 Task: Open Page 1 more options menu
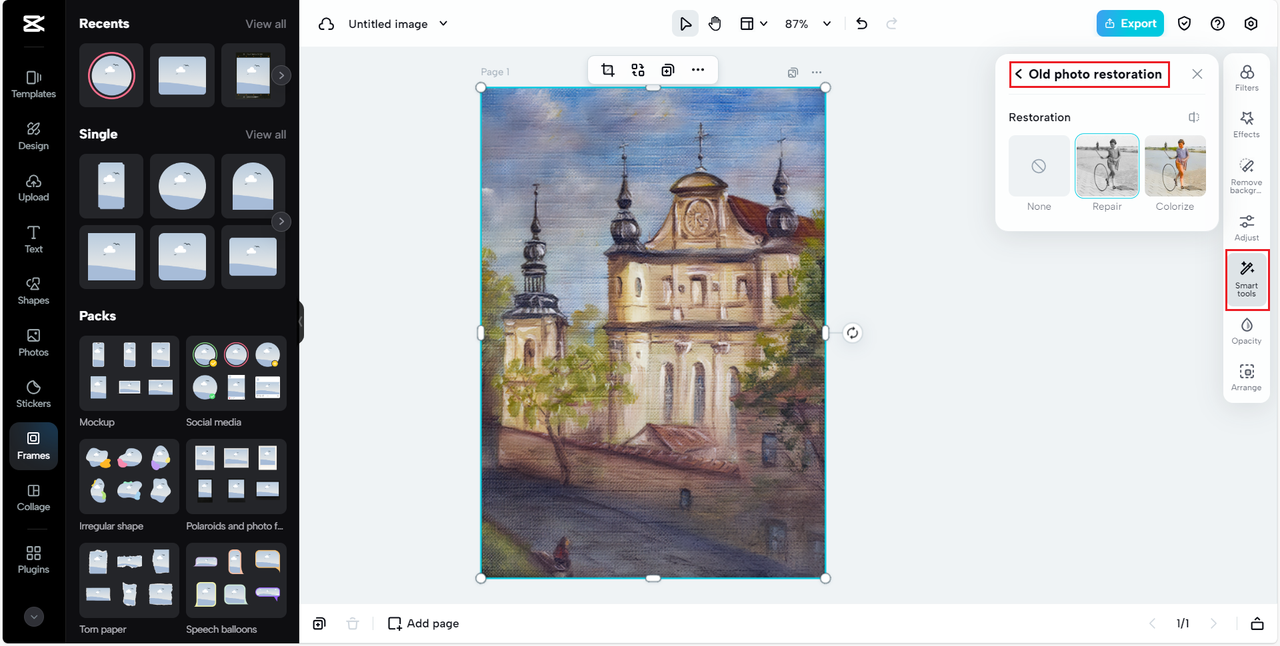point(817,72)
